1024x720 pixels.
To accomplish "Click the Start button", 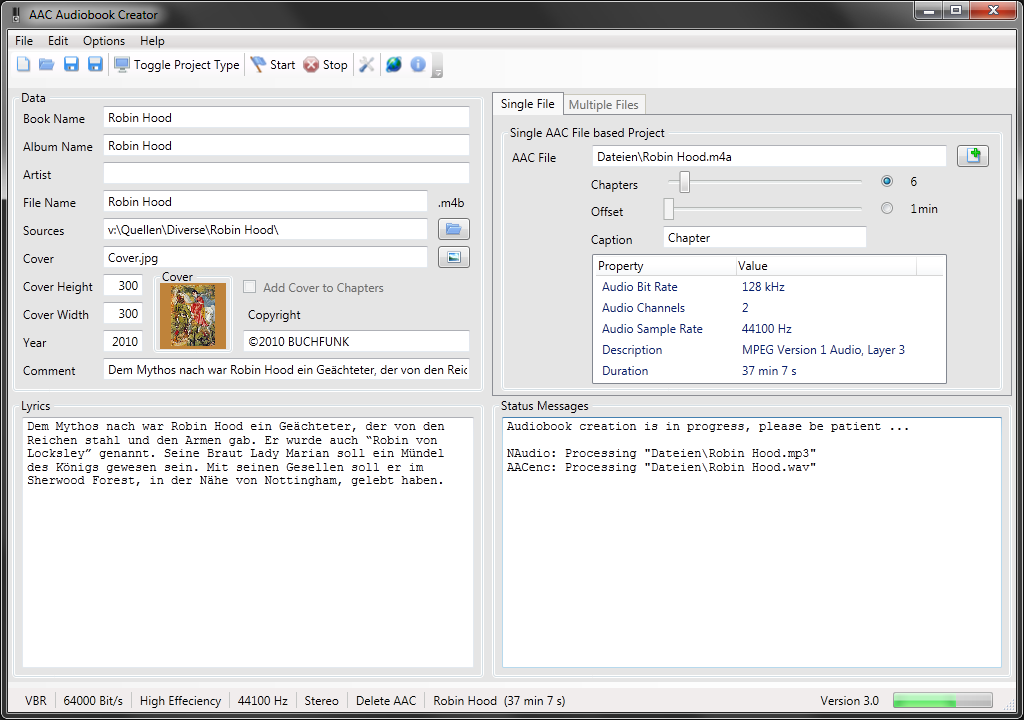I will pyautogui.click(x=272, y=65).
